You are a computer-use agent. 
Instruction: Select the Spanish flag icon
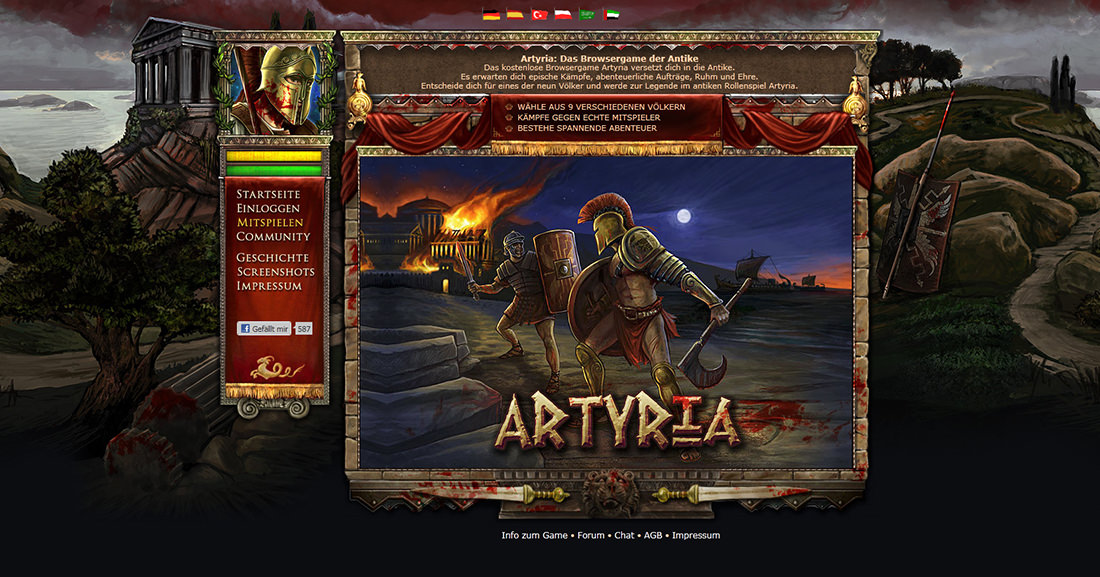[x=515, y=14]
